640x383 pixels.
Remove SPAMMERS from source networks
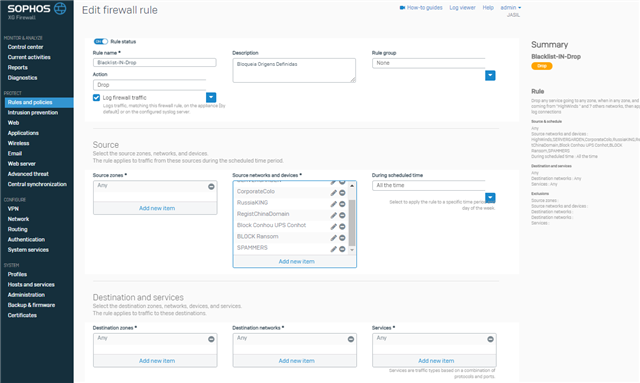tap(342, 249)
